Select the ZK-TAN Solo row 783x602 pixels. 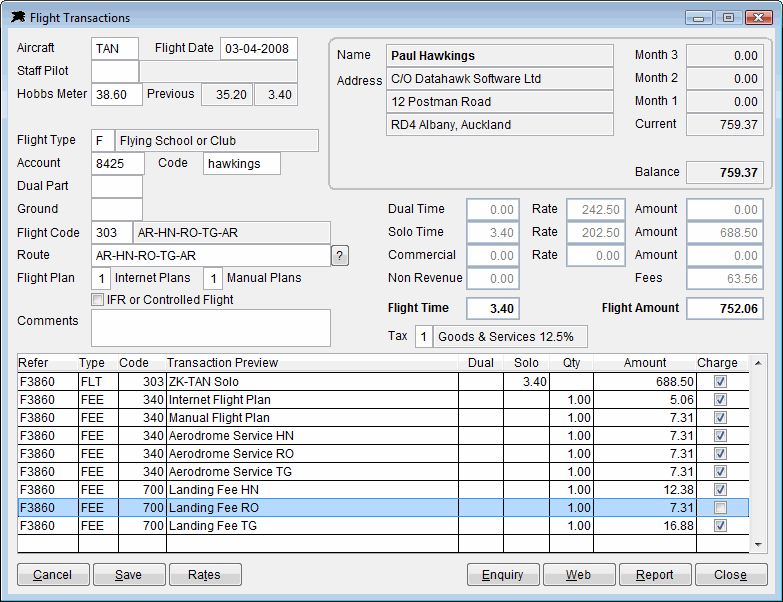coord(383,382)
